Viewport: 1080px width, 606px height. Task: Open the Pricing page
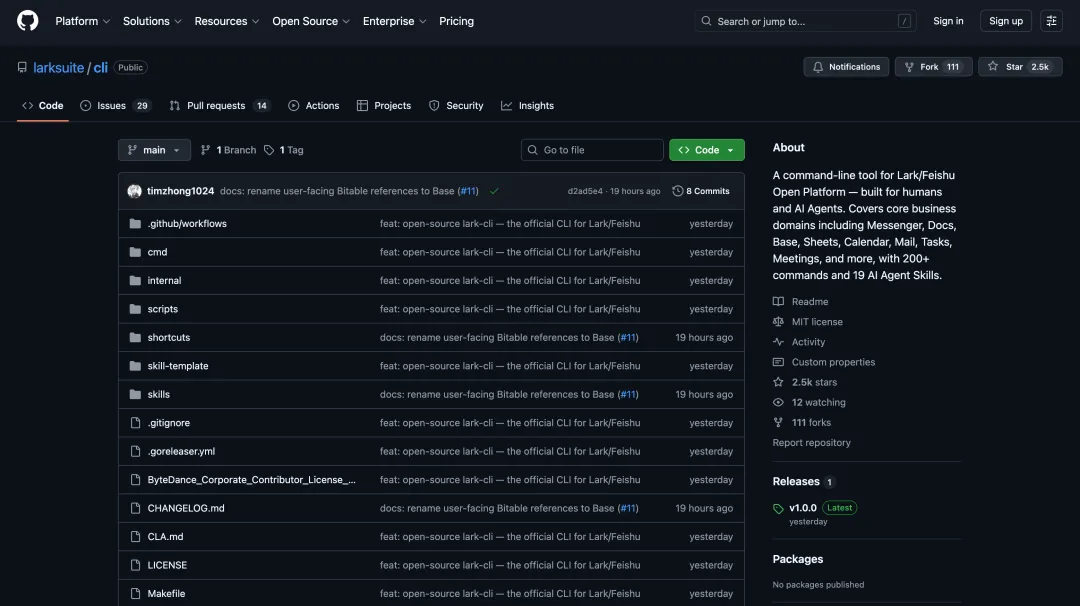pos(456,21)
